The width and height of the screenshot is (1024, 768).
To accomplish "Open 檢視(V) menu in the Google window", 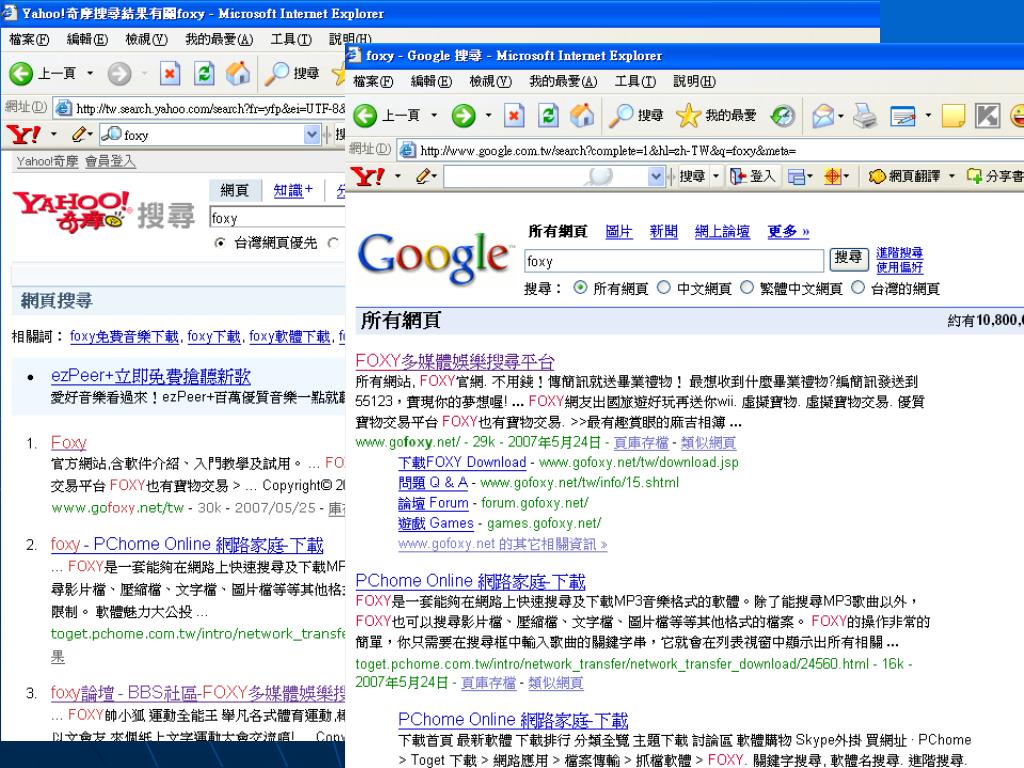I will pyautogui.click(x=490, y=82).
